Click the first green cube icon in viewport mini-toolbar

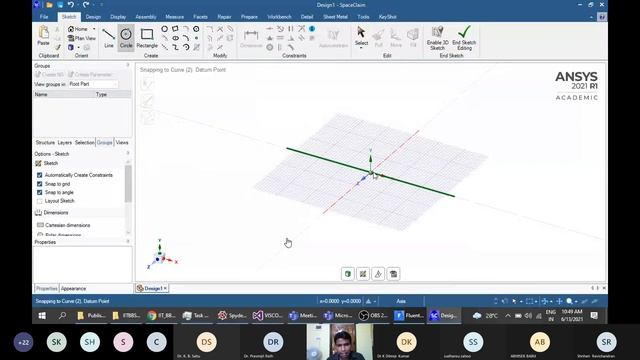click(x=348, y=274)
